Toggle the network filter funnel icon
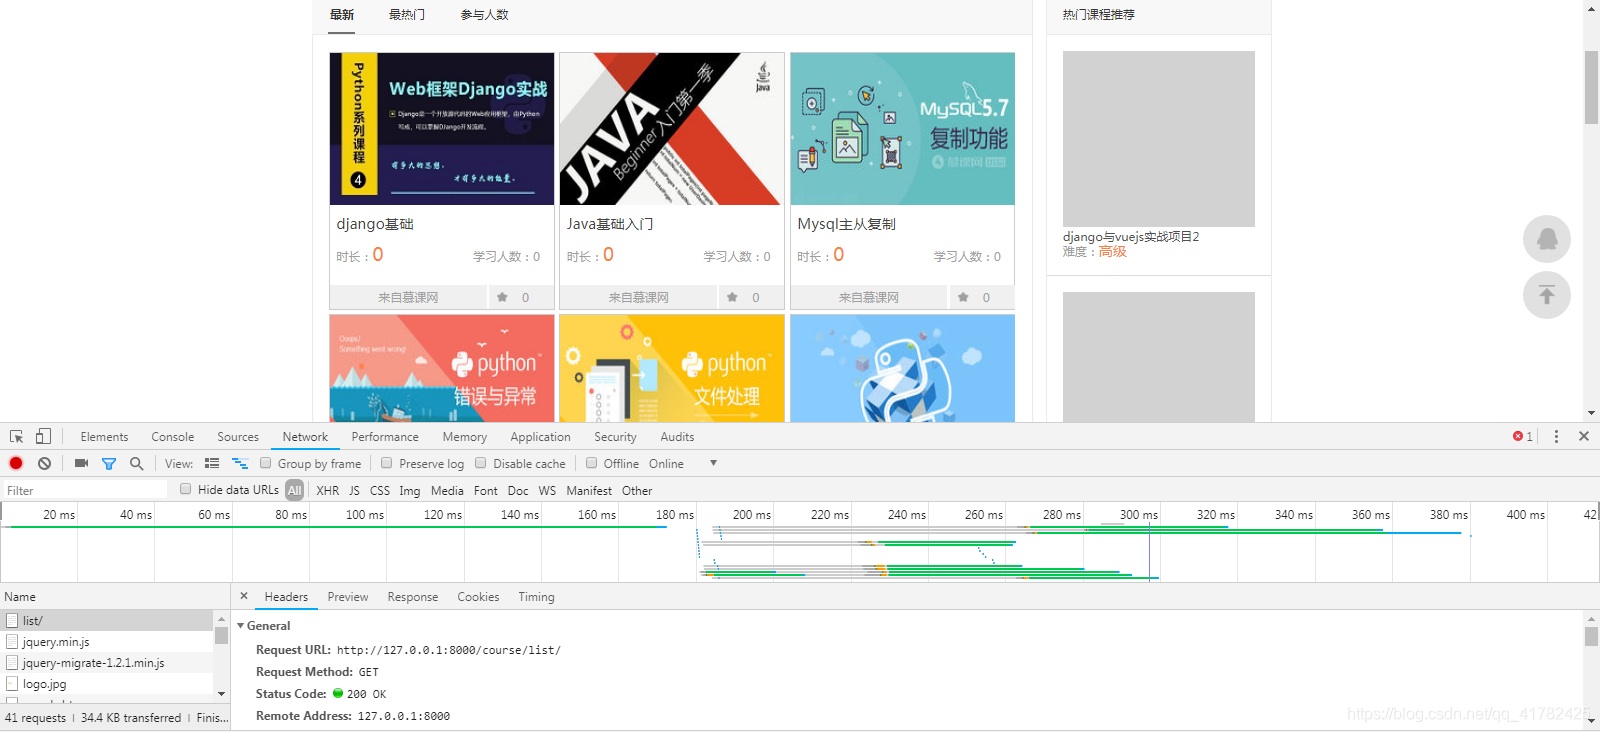Viewport: 1600px width, 732px height. coord(109,463)
